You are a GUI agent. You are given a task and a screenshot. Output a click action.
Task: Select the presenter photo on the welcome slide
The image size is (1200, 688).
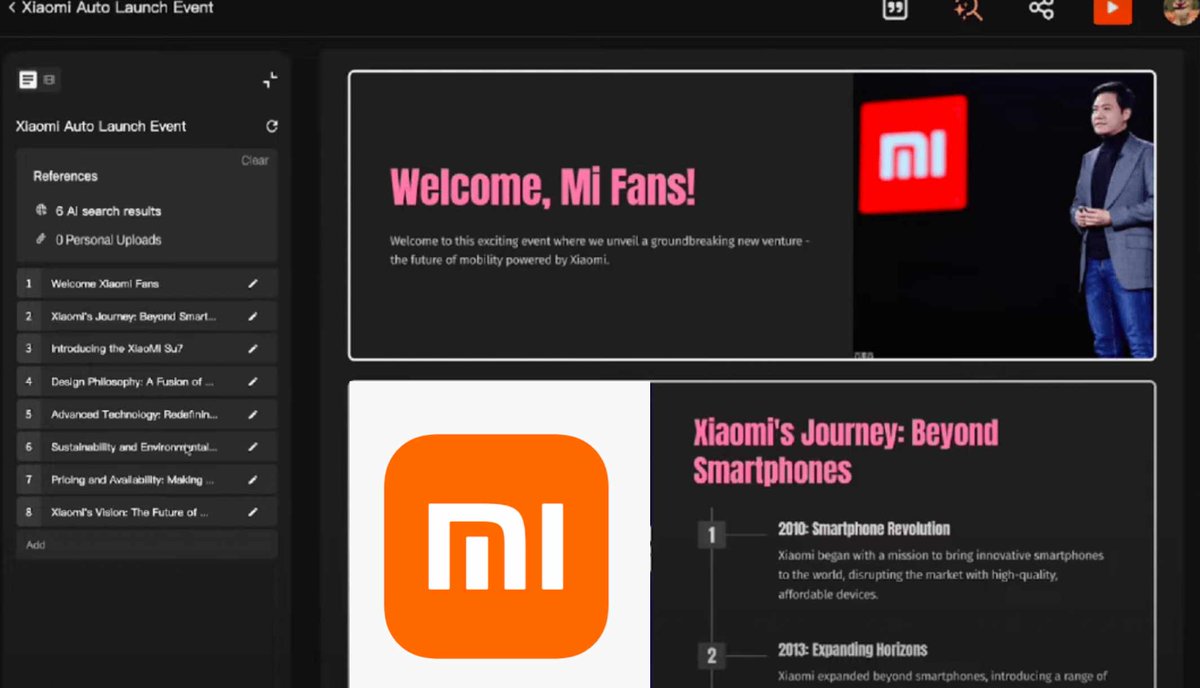click(1003, 215)
